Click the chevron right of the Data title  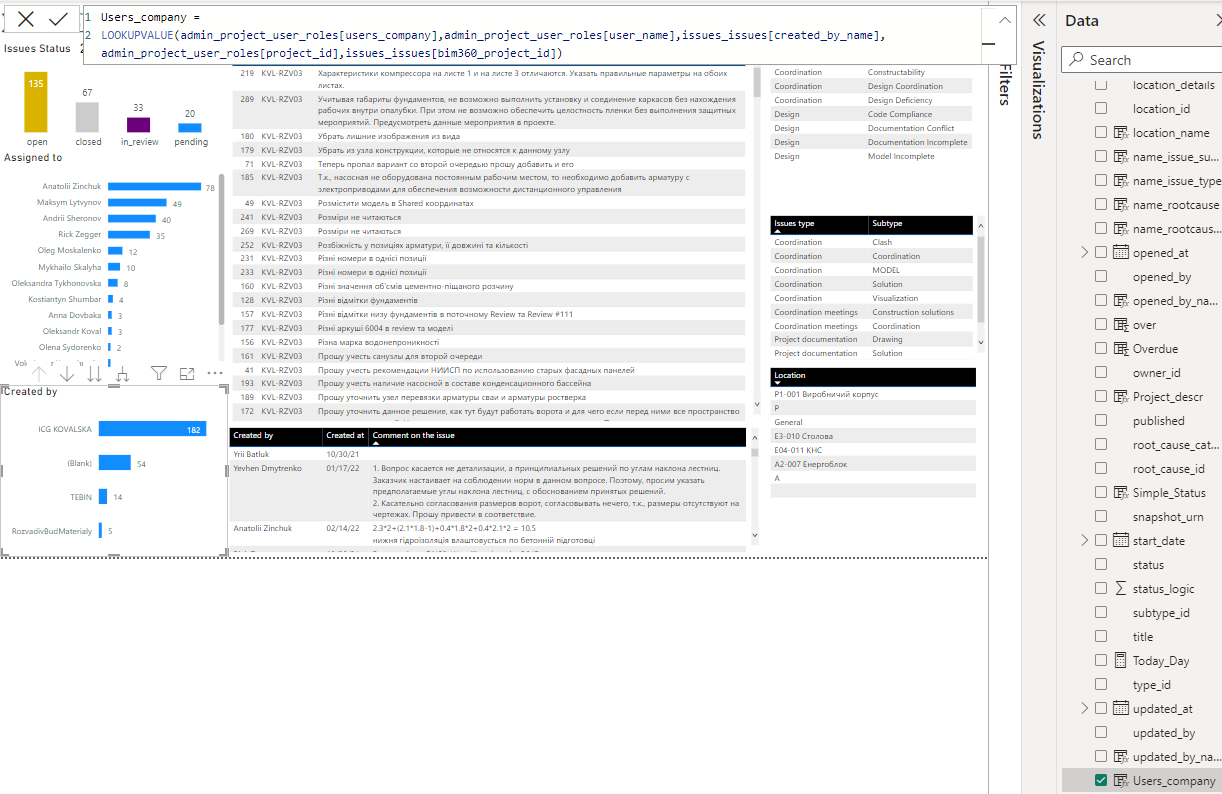1217,20
